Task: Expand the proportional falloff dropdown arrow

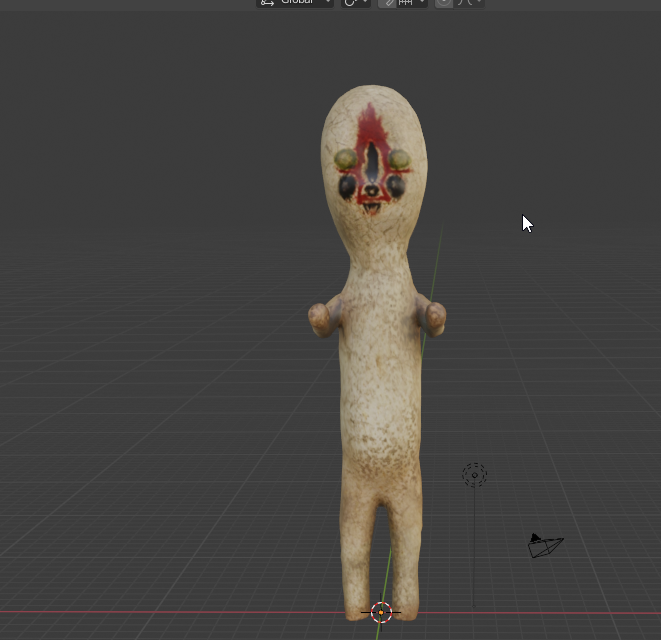Action: [x=479, y=2]
